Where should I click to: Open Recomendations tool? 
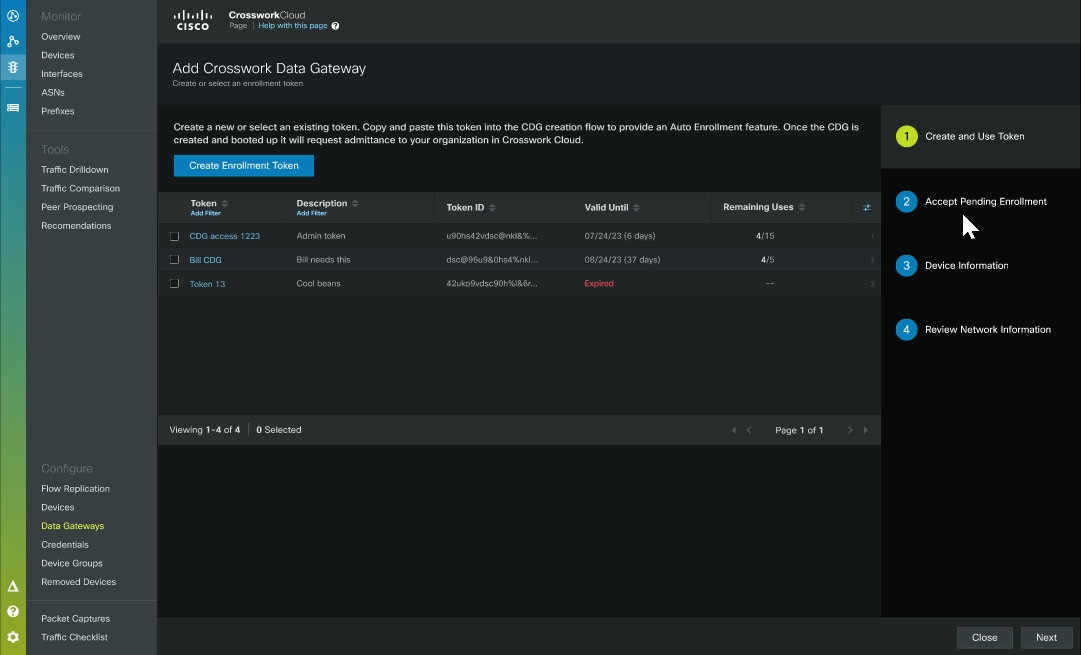(x=76, y=225)
